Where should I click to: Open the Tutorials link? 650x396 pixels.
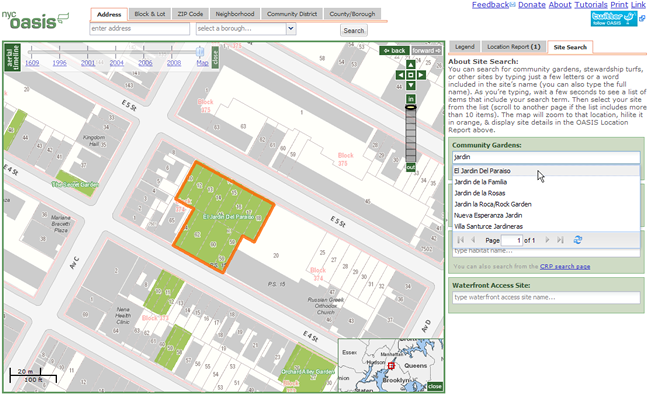pyautogui.click(x=591, y=5)
